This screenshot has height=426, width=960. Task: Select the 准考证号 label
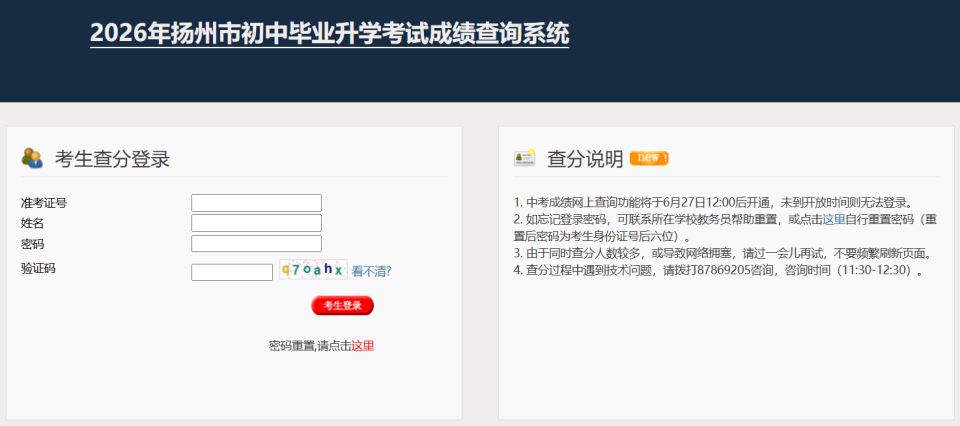click(43, 204)
